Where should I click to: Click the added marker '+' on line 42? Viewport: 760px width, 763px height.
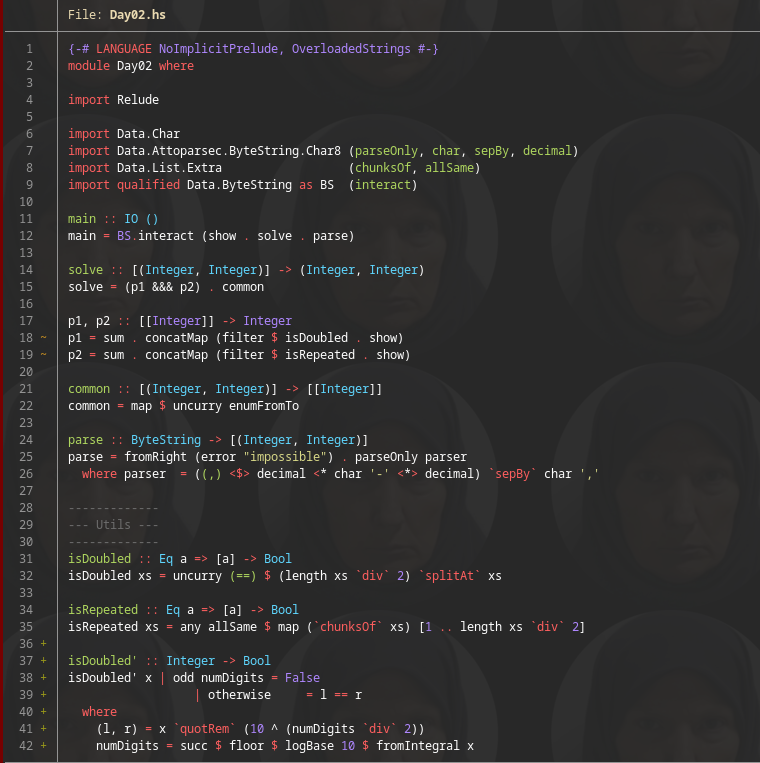(44, 746)
